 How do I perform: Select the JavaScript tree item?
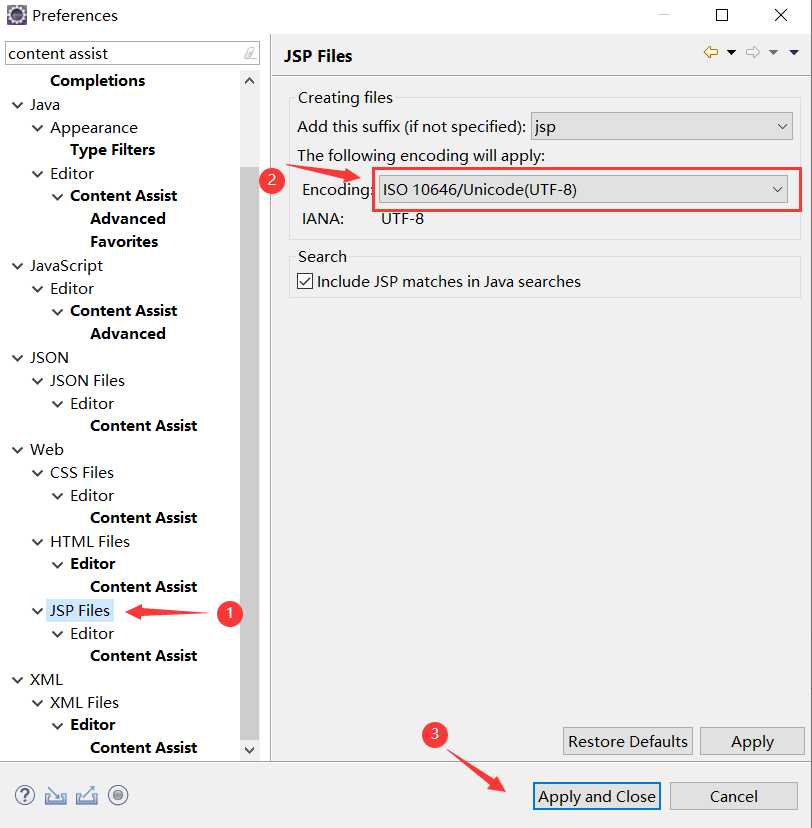tap(66, 265)
